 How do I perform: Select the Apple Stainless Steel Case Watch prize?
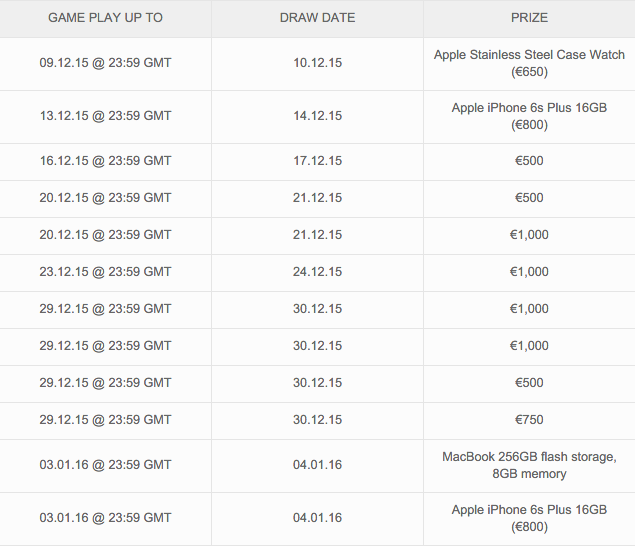tap(529, 63)
